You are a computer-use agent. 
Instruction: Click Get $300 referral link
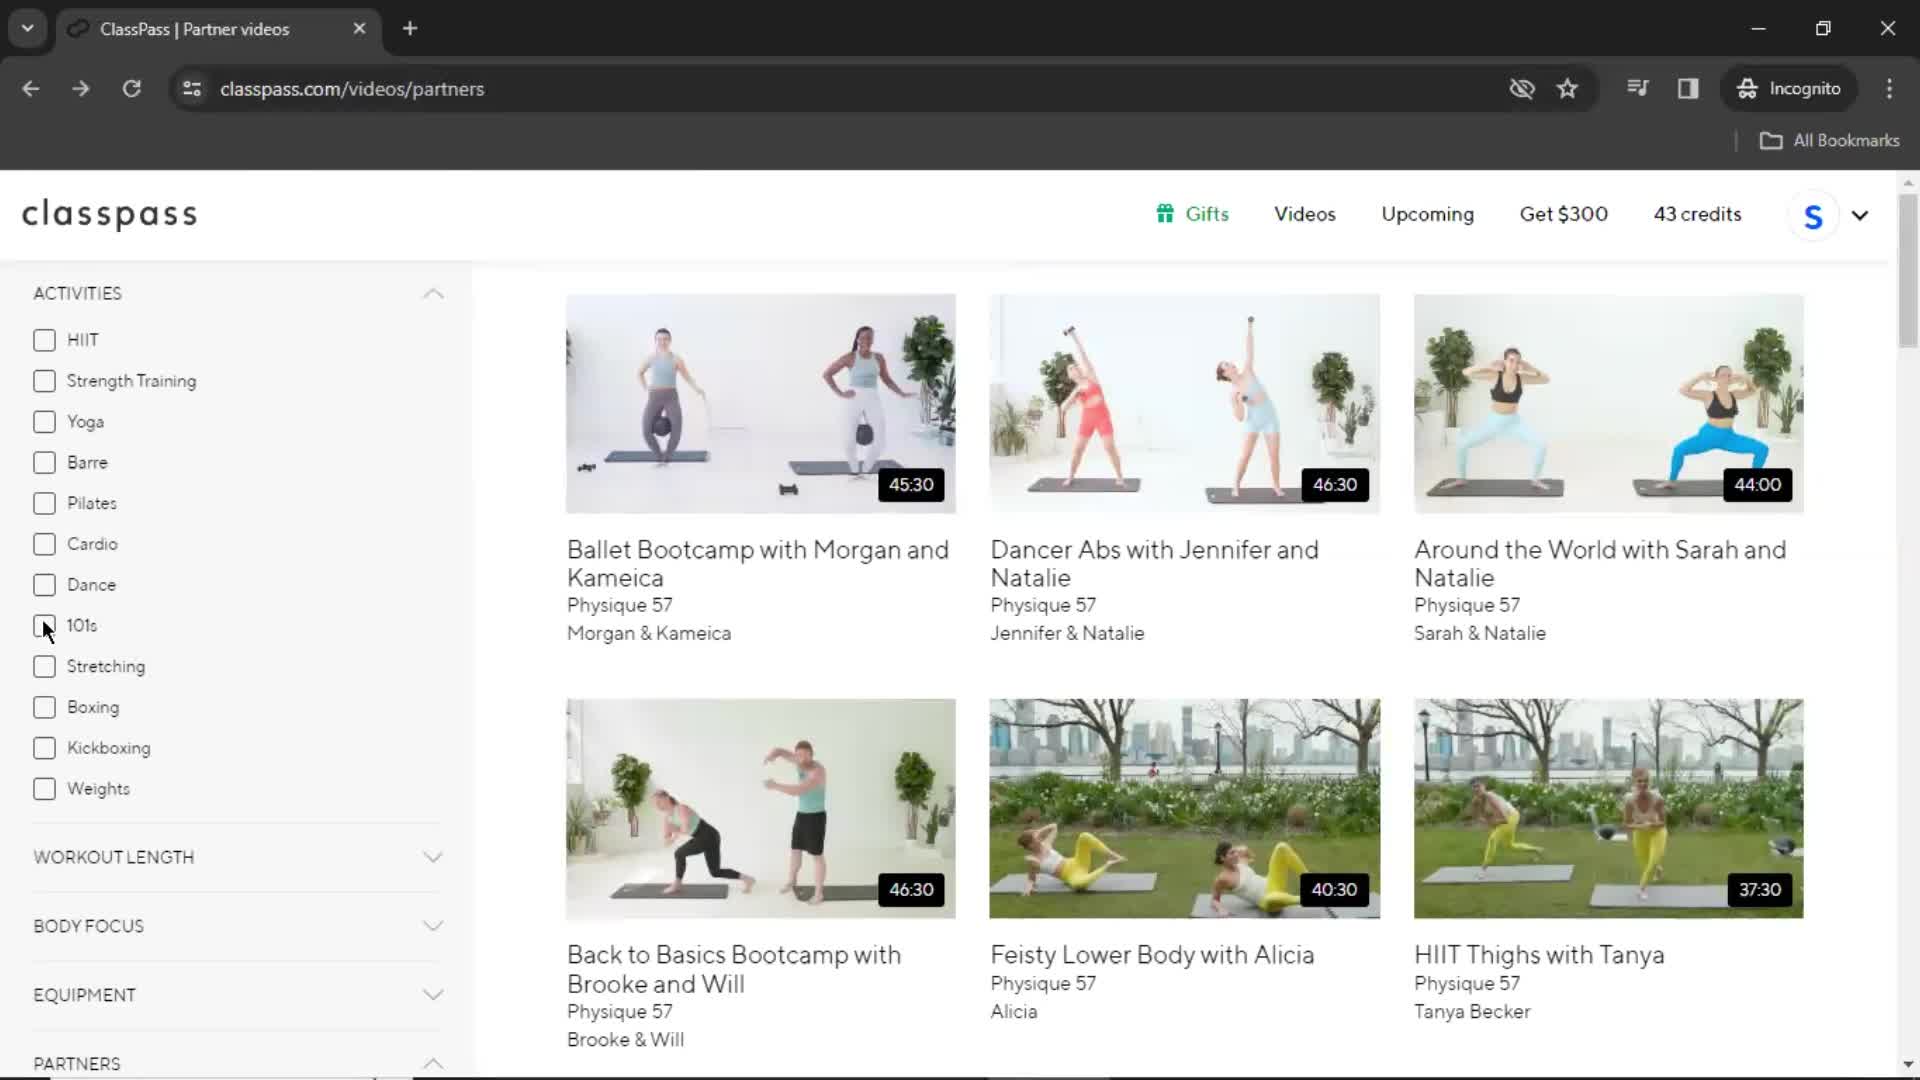[1564, 214]
